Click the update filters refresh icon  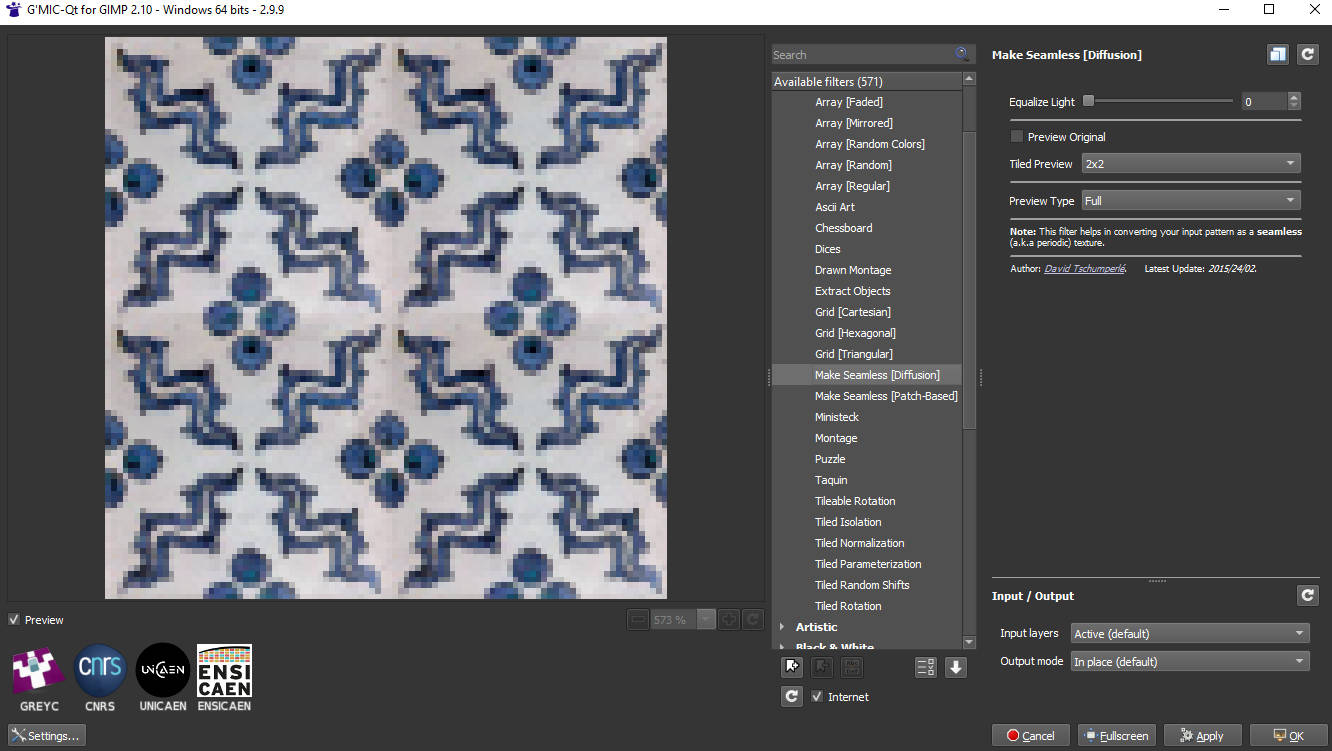[792, 696]
